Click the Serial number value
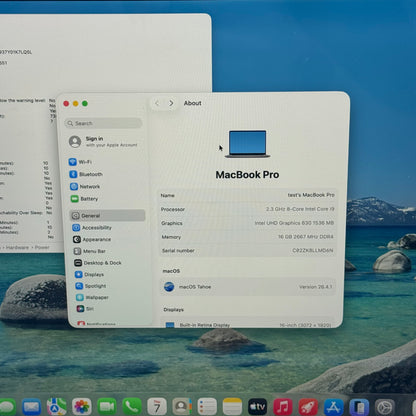 tap(313, 250)
